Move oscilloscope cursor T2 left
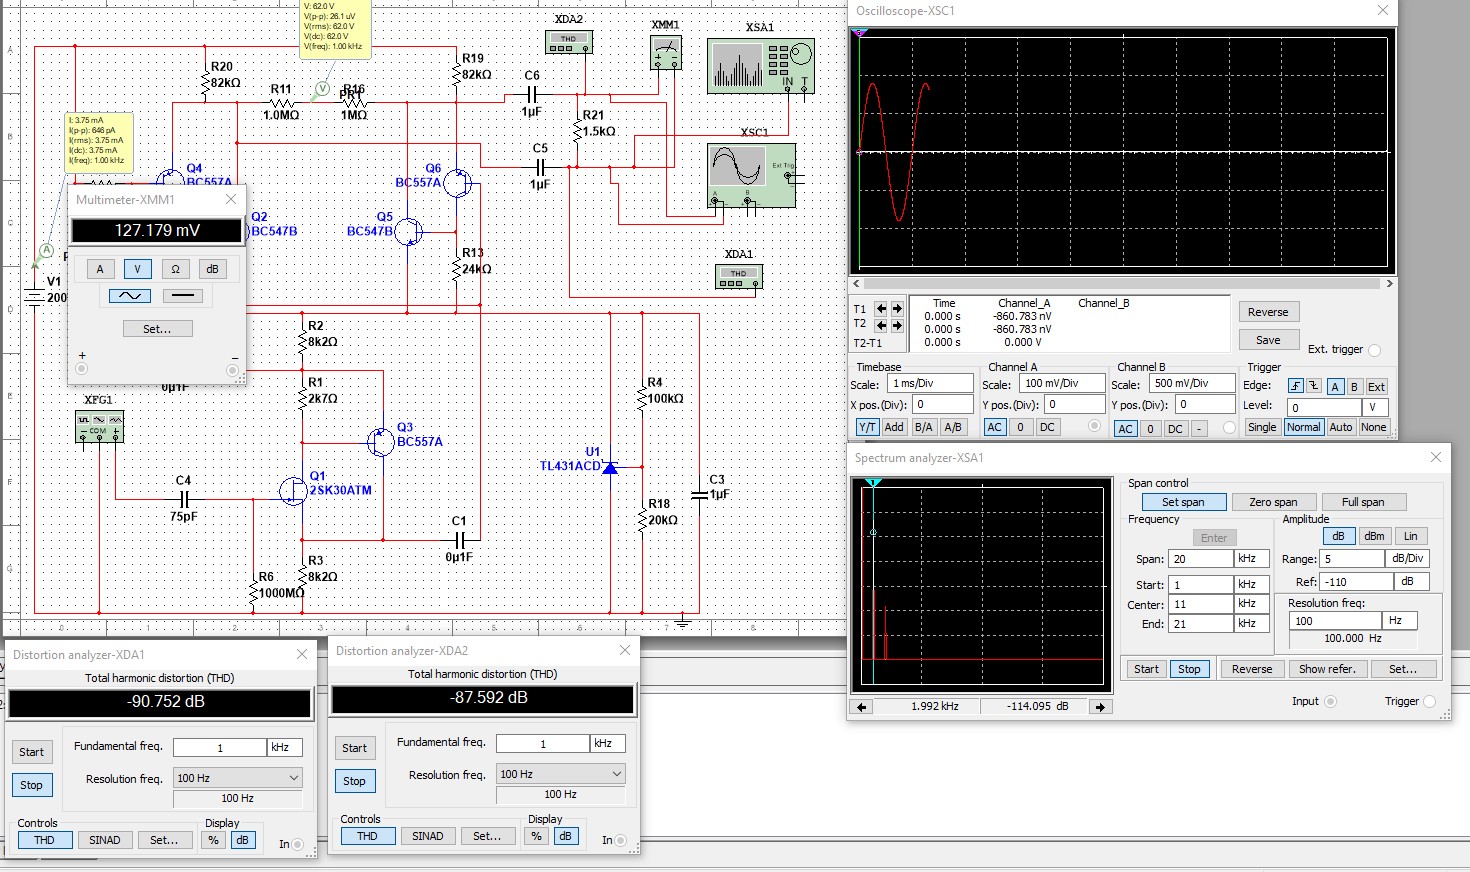 click(881, 325)
